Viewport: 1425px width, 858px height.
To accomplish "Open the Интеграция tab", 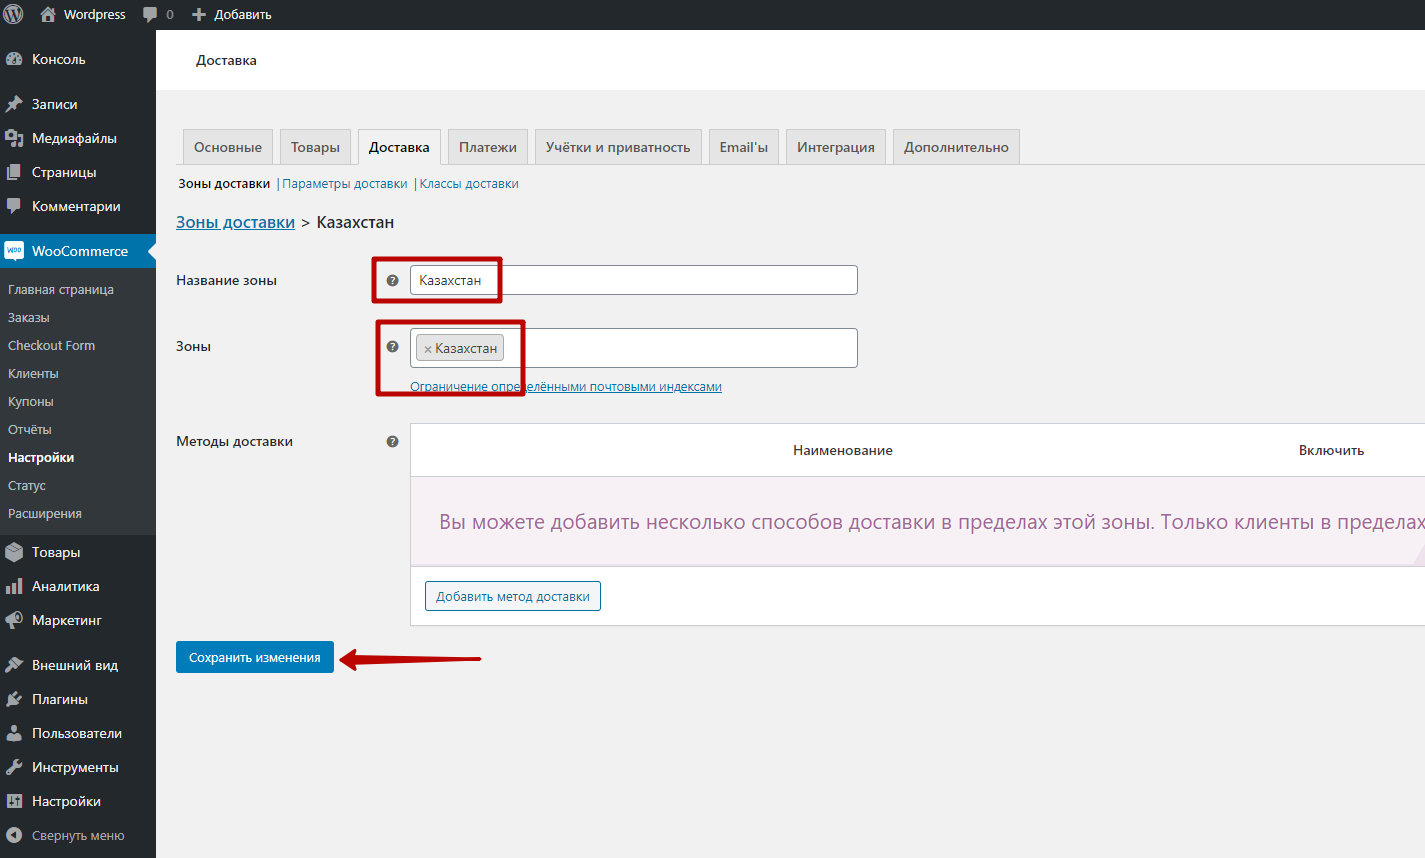I will click(836, 147).
